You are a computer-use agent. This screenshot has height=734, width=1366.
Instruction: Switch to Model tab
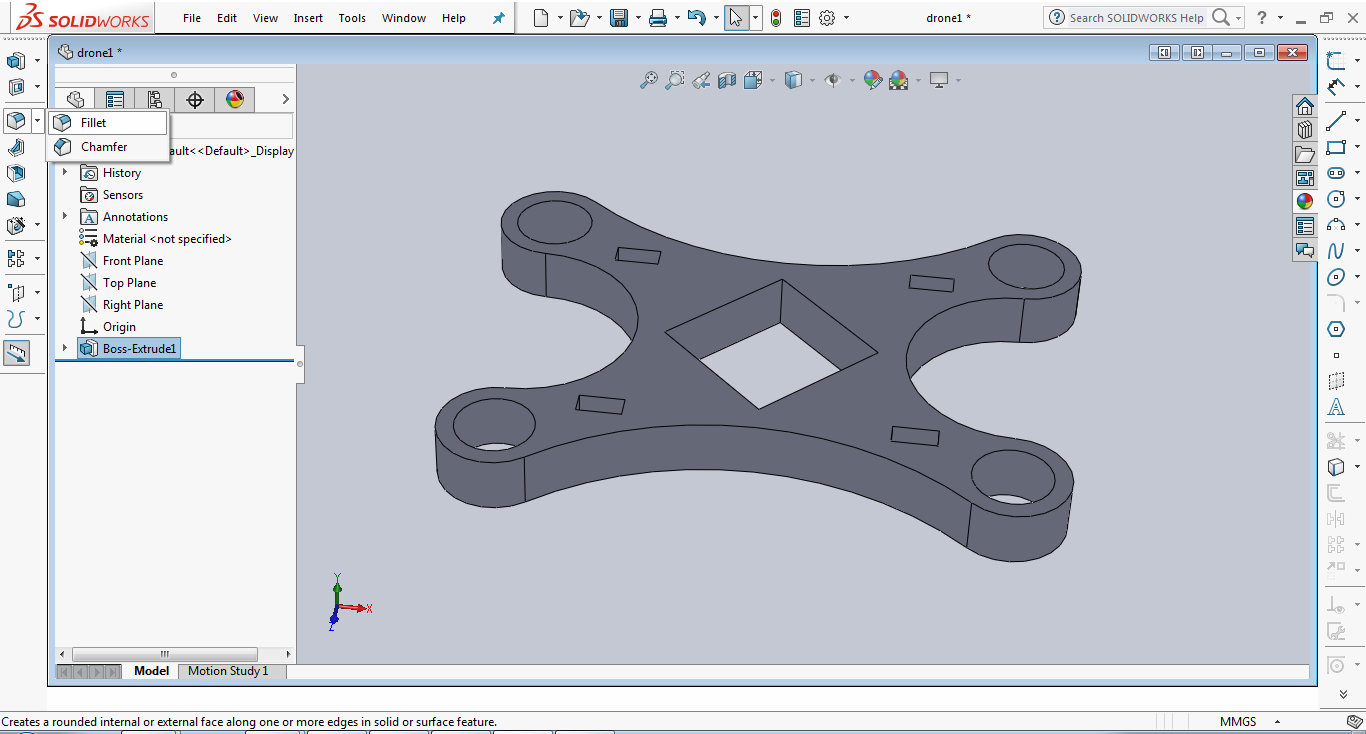[152, 671]
